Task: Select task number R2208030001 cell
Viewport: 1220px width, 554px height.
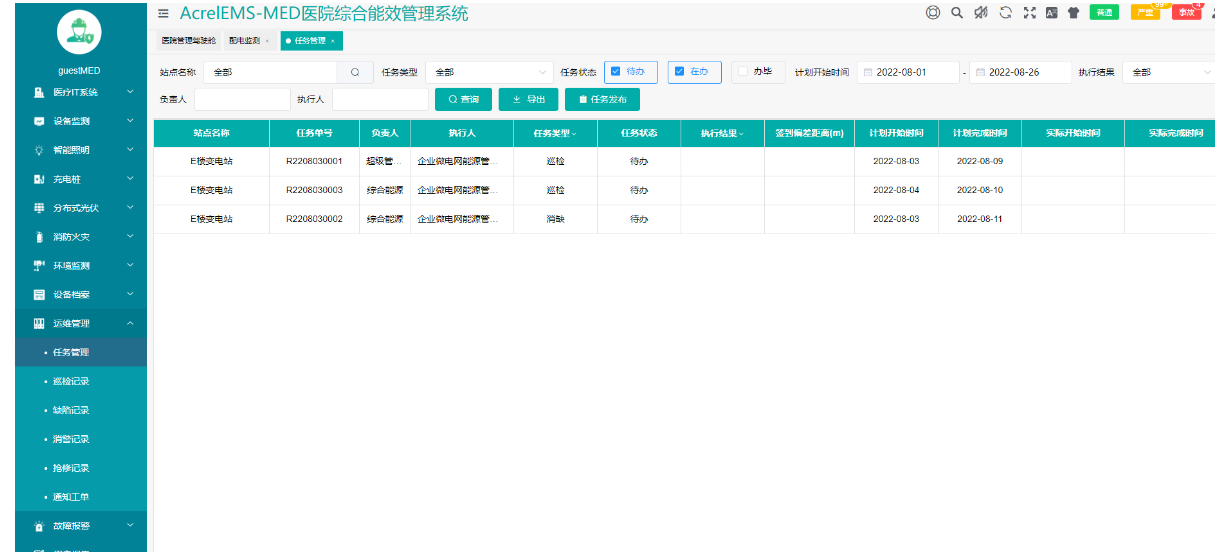Action: point(314,162)
